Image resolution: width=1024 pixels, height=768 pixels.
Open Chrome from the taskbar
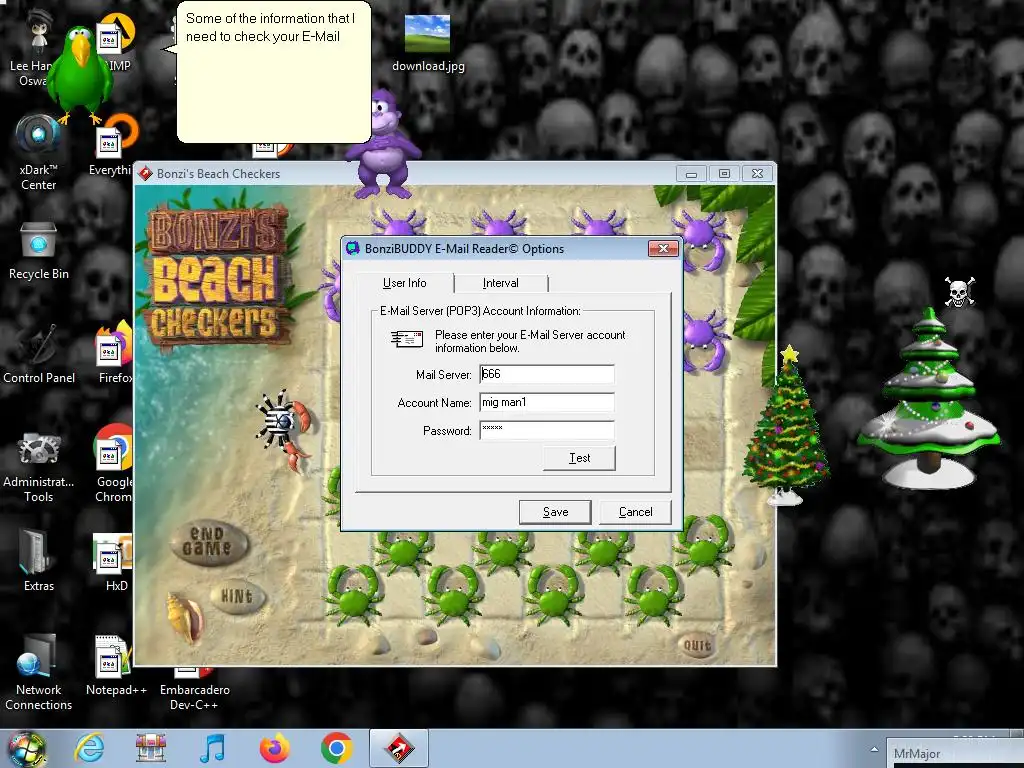point(336,748)
